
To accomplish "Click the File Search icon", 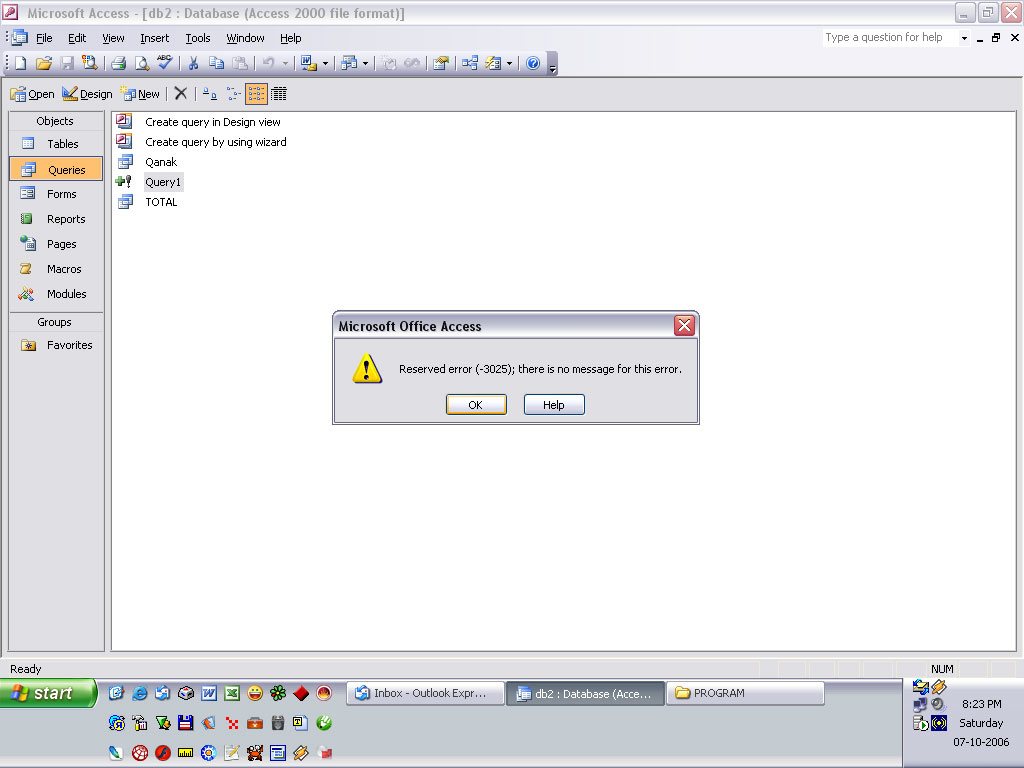I will (x=89, y=63).
